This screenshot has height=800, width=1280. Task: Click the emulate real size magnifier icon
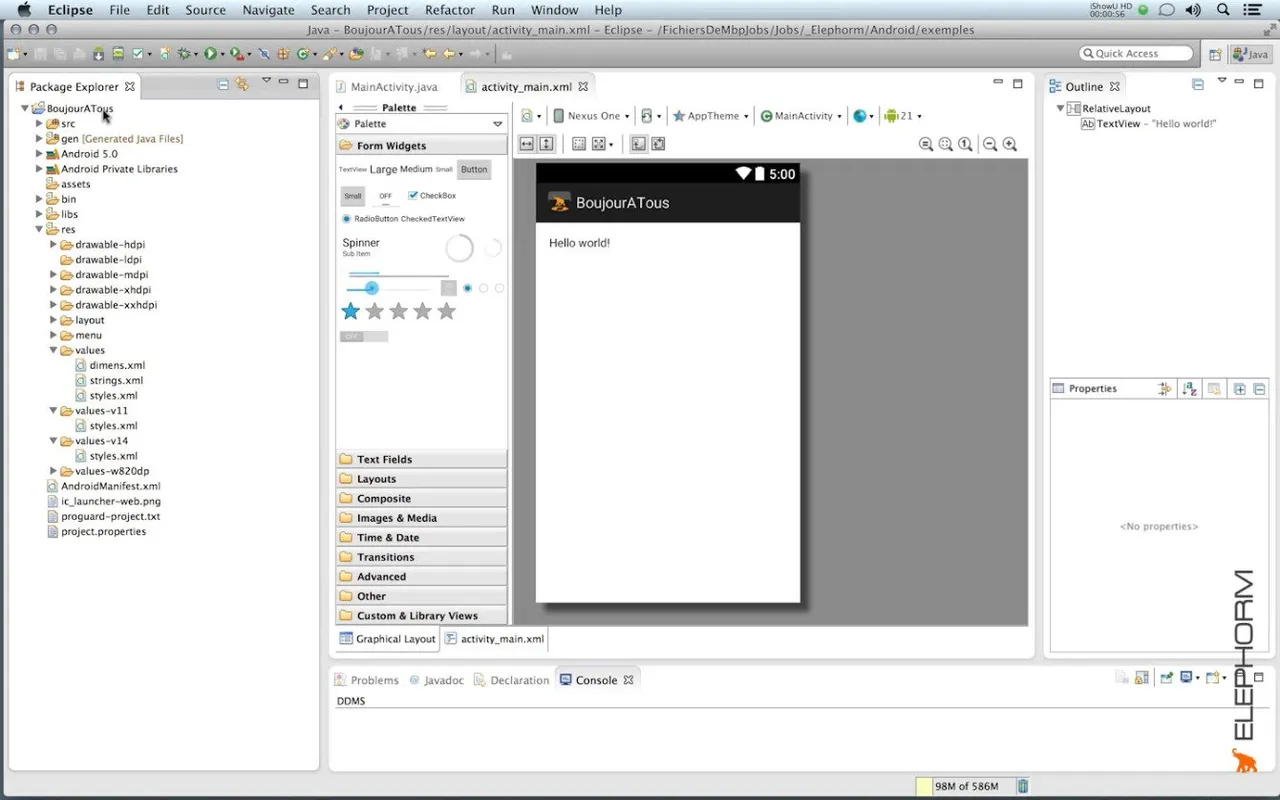click(926, 144)
